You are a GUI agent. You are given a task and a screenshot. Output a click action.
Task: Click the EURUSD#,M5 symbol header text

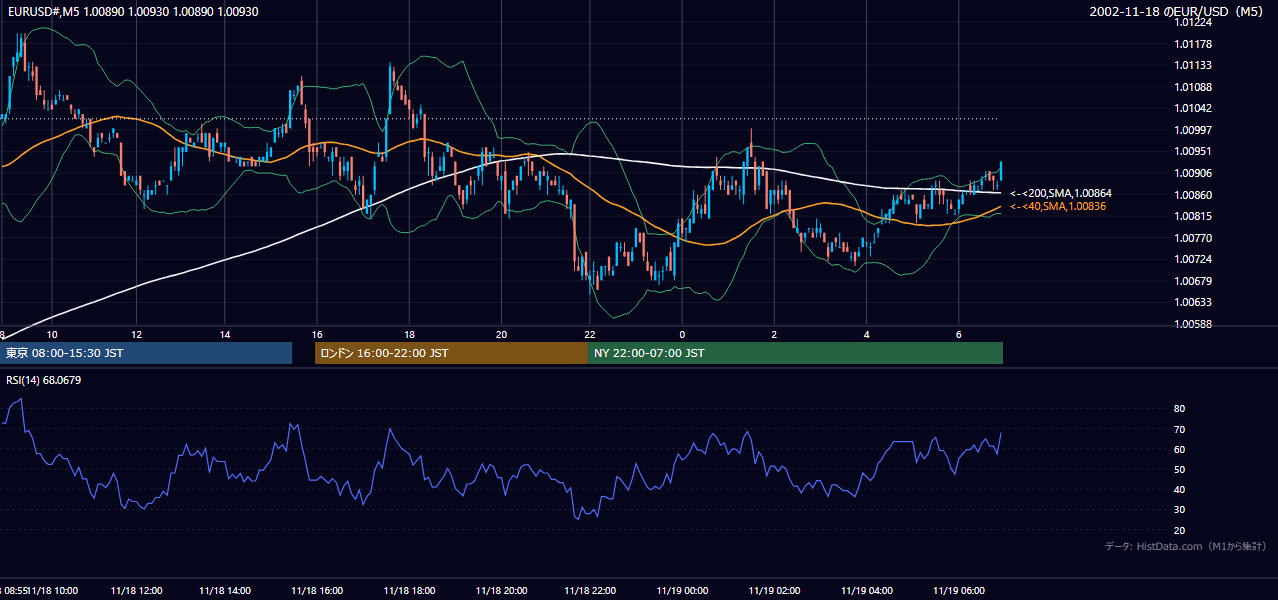point(132,10)
